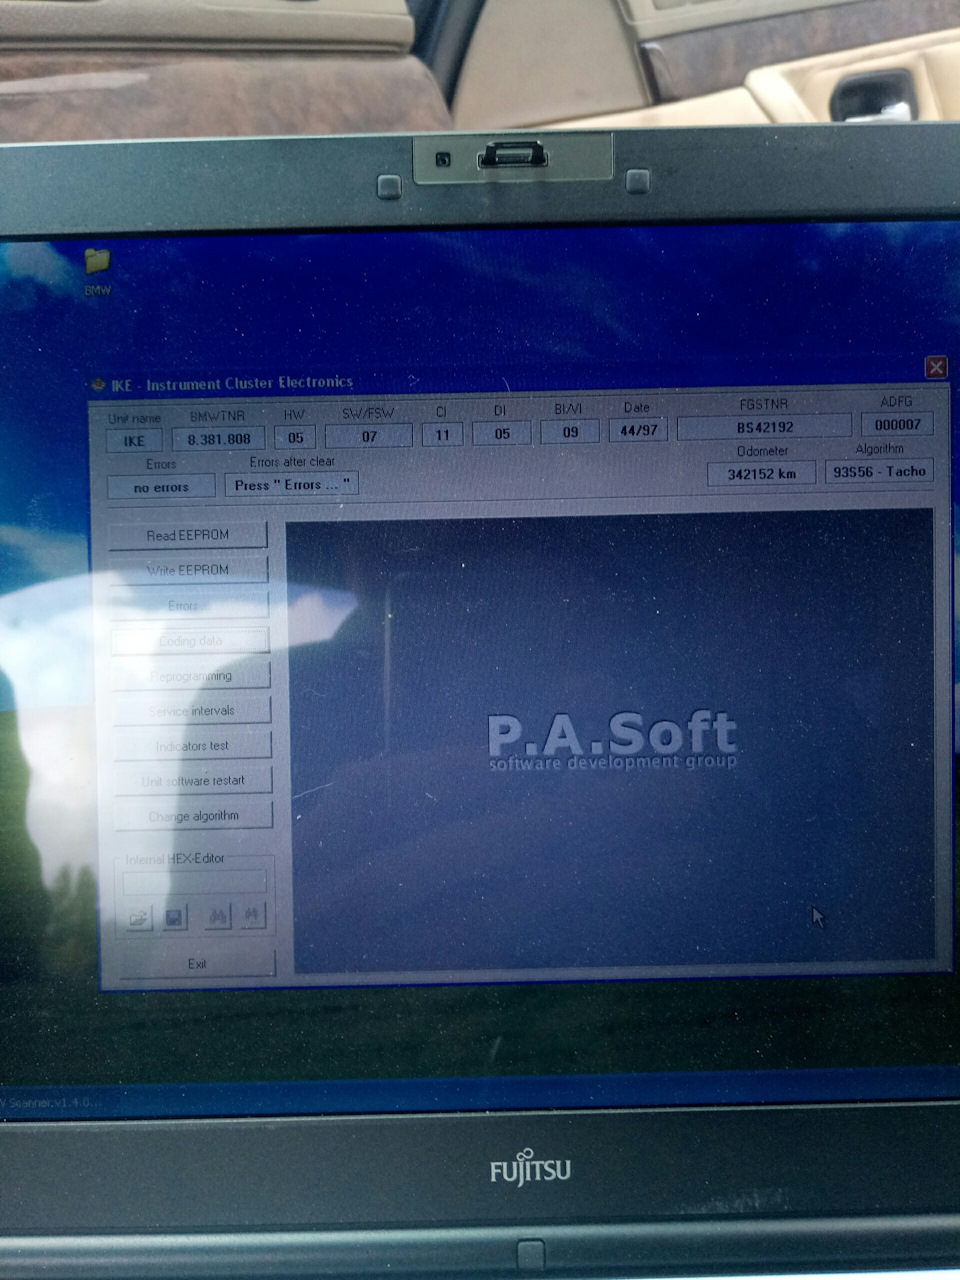Click the Algorithm field 93S56 - Tacho
This screenshot has width=960, height=1280.
pyautogui.click(x=879, y=471)
